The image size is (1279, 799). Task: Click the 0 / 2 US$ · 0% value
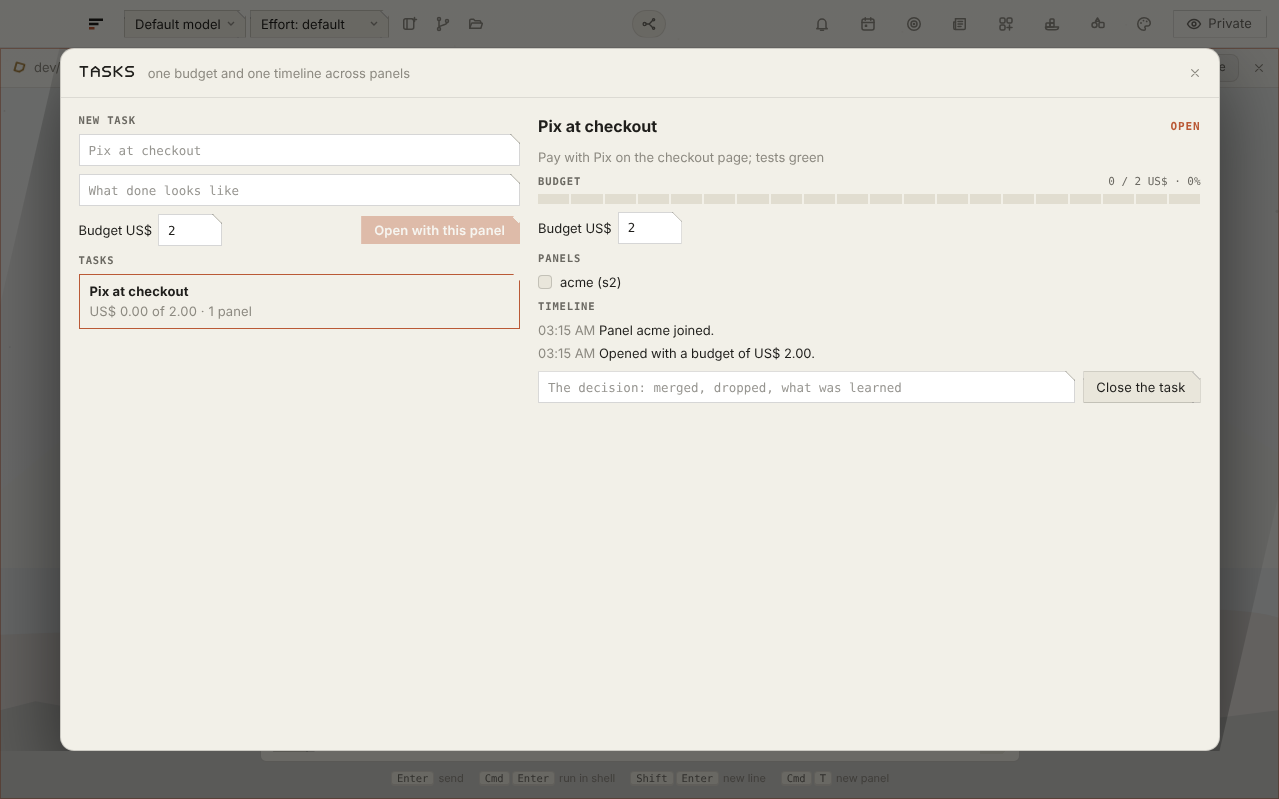pyautogui.click(x=1154, y=182)
